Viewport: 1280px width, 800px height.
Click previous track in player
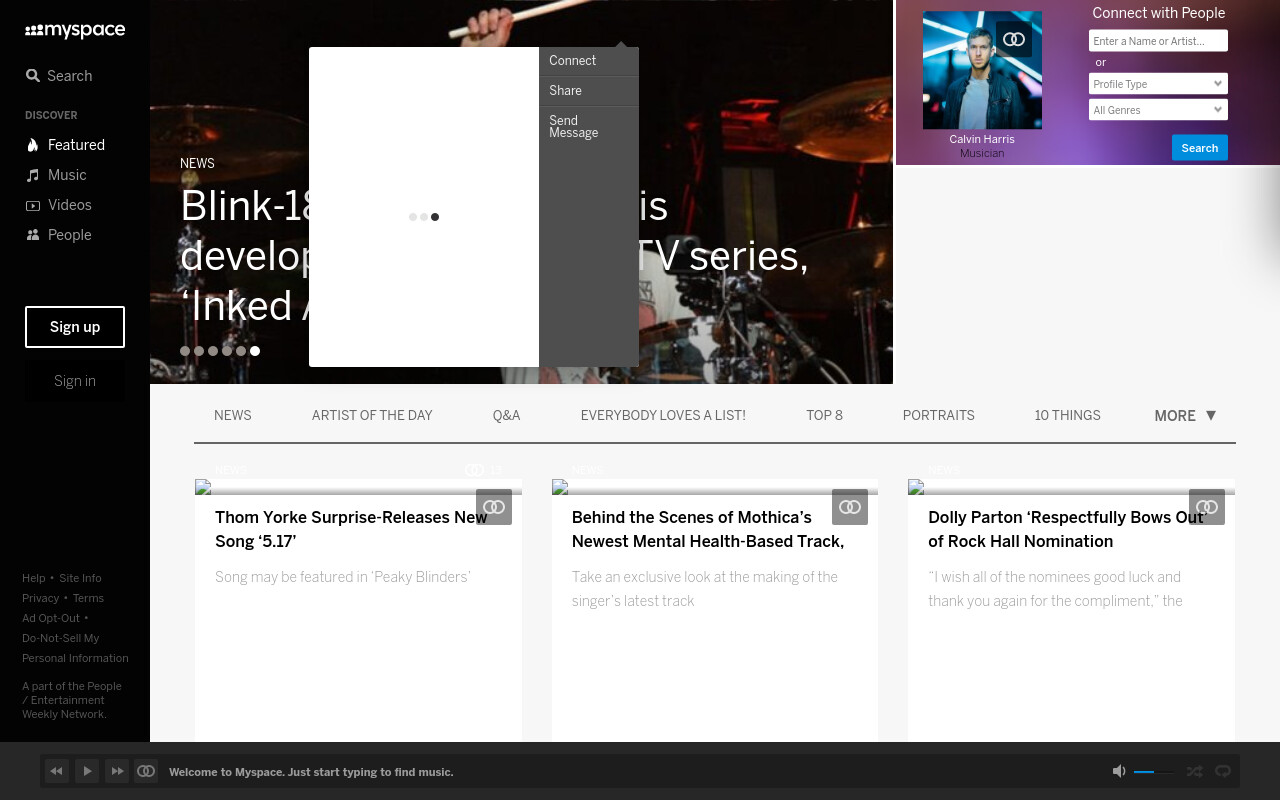click(x=57, y=771)
